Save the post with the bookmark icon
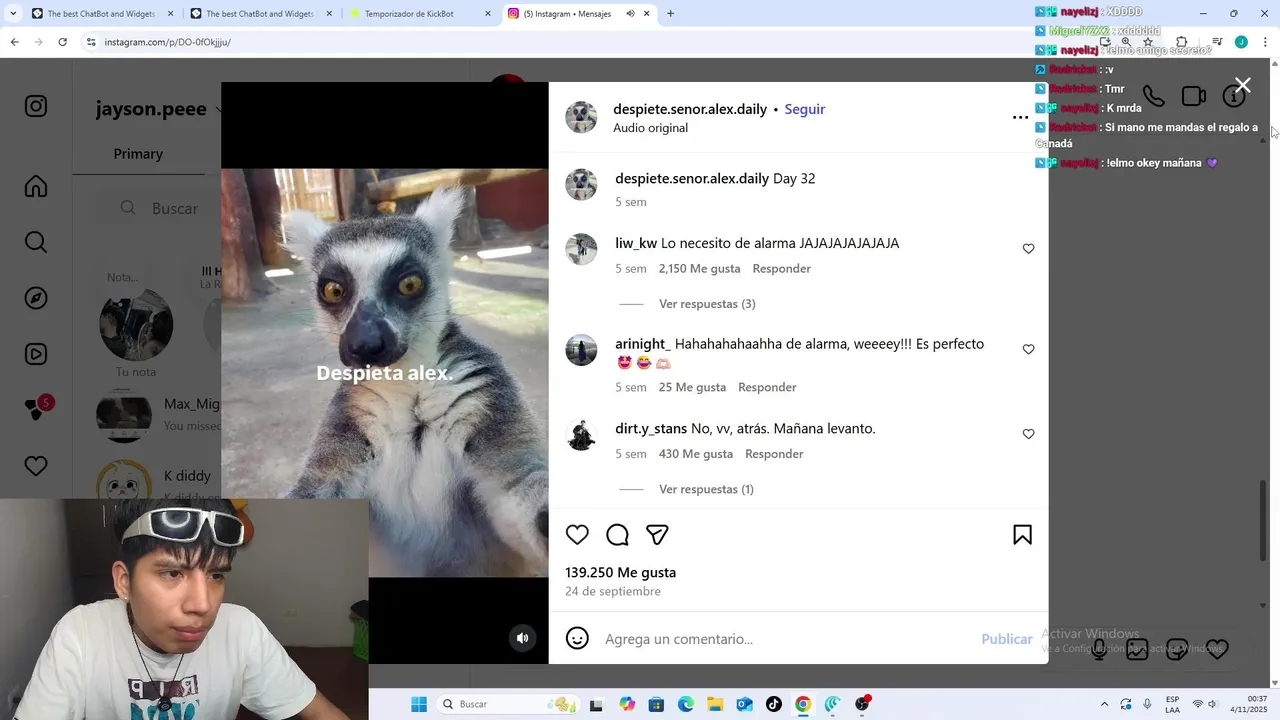 pyautogui.click(x=1022, y=535)
